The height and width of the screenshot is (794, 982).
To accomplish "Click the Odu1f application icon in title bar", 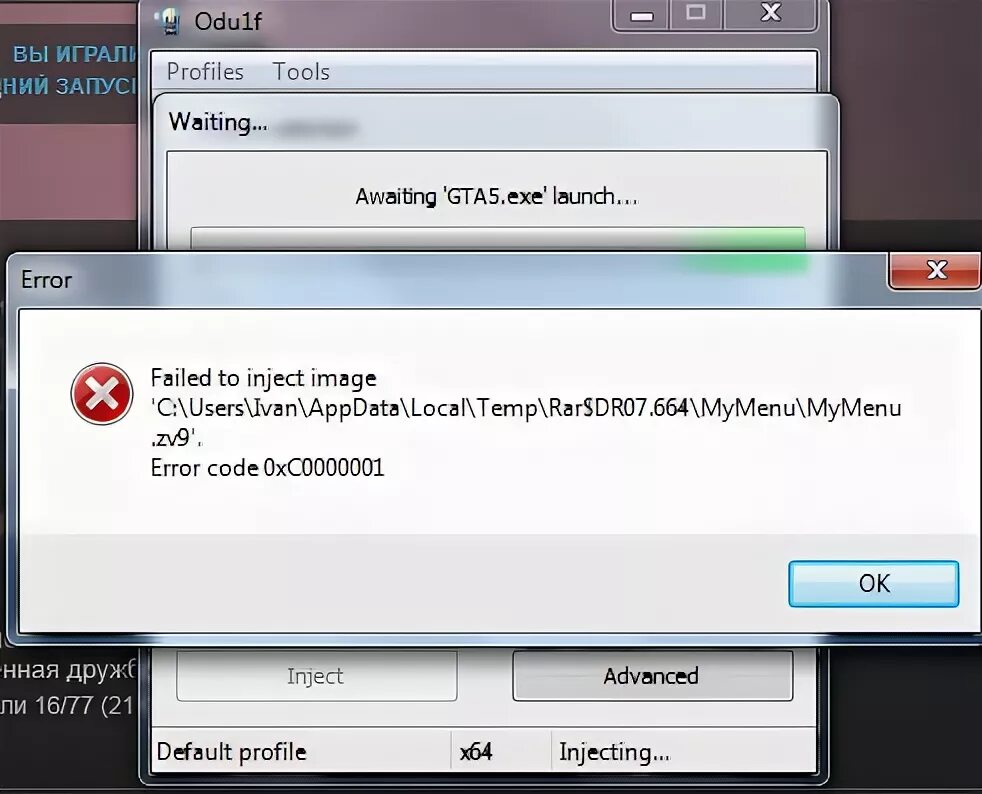I will point(168,21).
